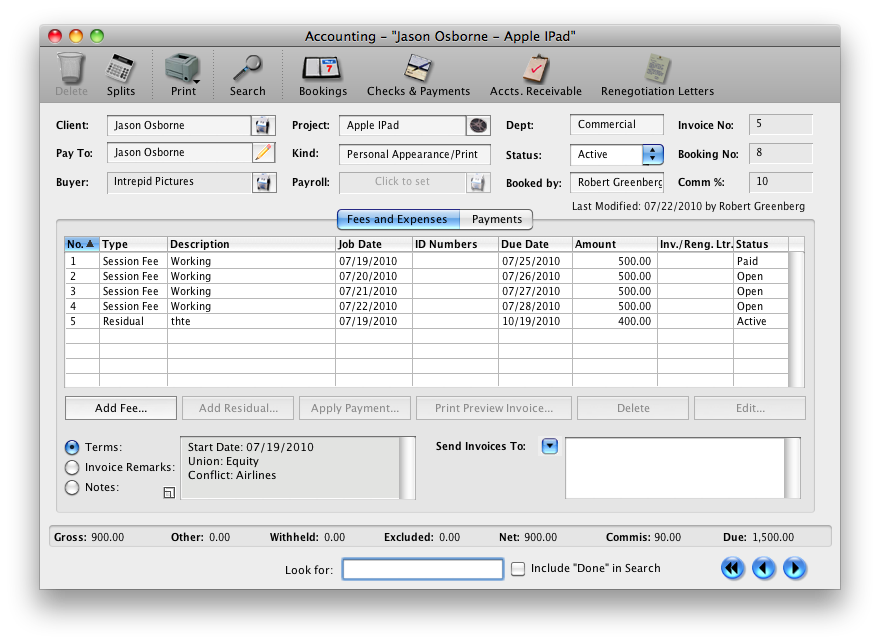Image resolution: width=880 pixels, height=644 pixels.
Task: Open the Bookings calendar icon
Action: pos(322,68)
